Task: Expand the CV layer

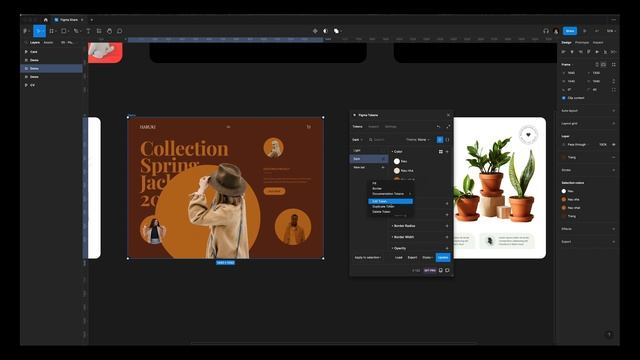Action: [x=26, y=85]
